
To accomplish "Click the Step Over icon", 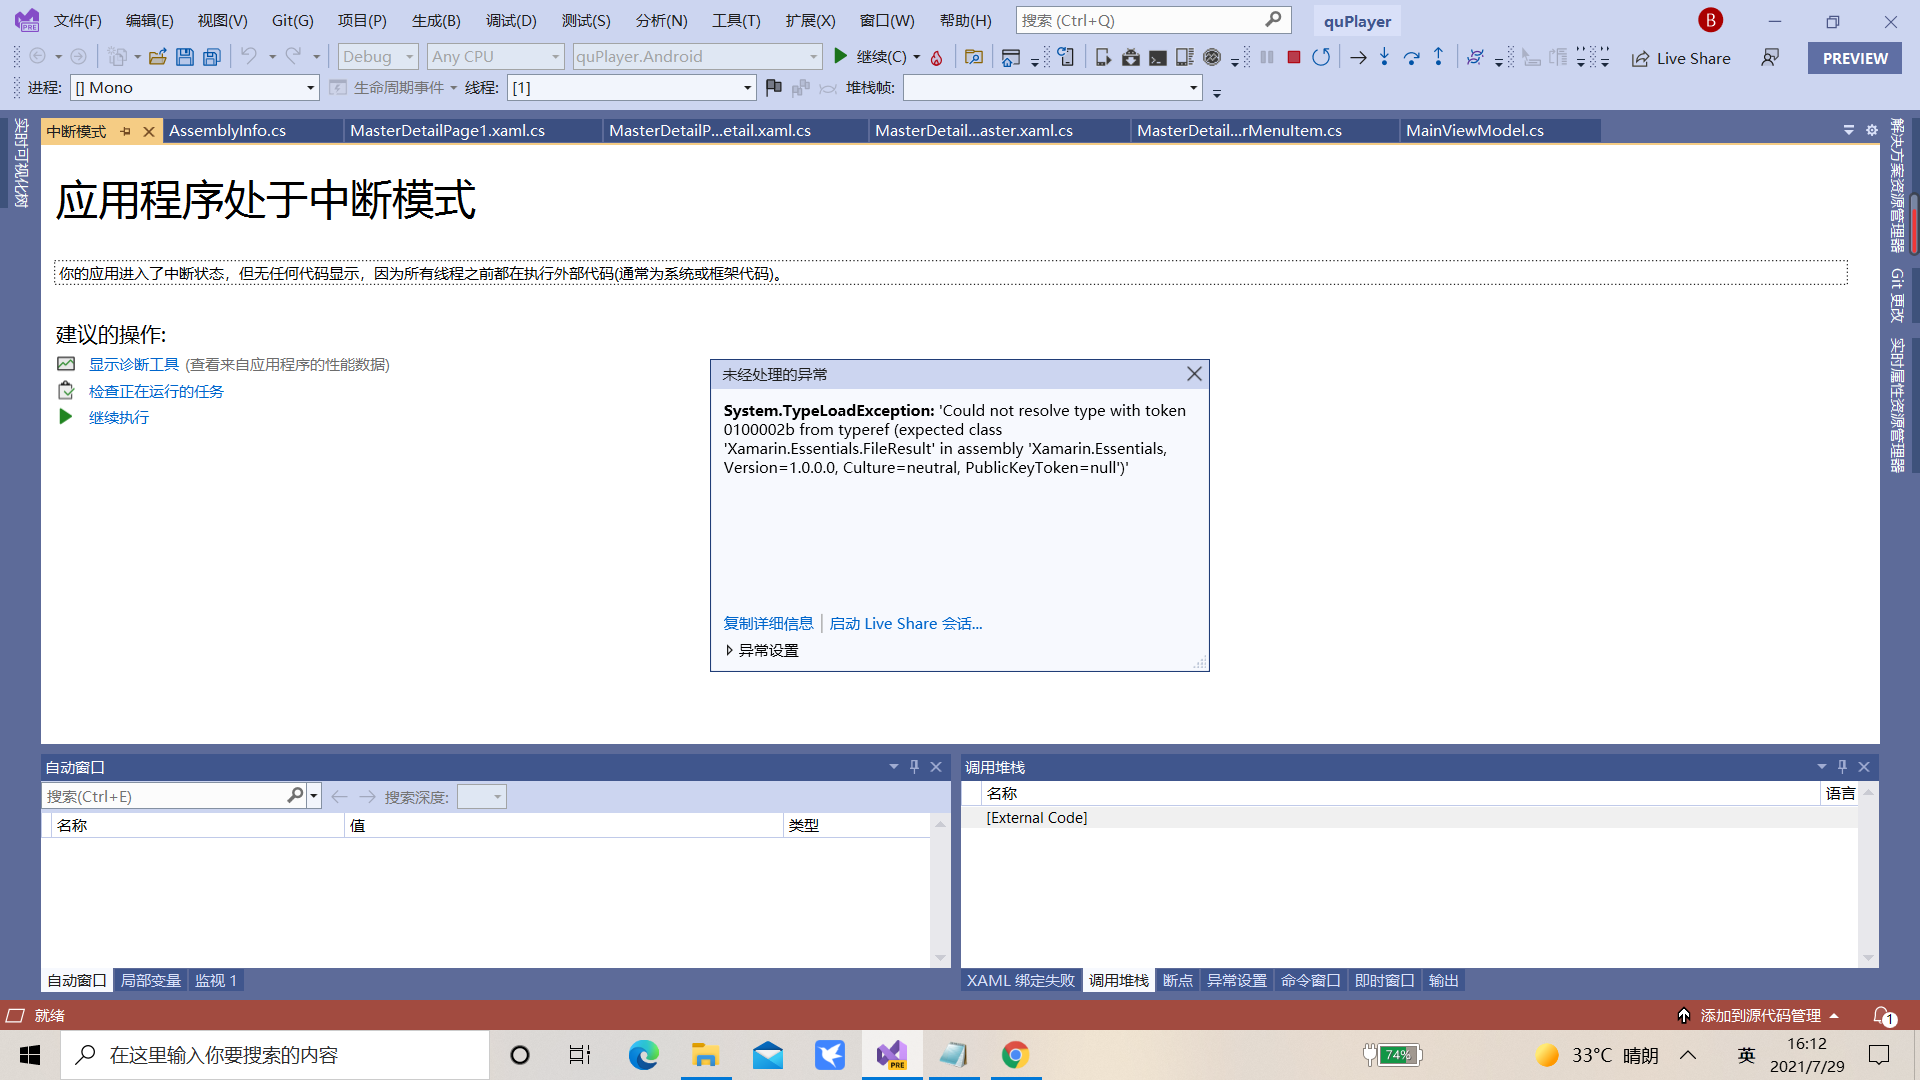I will tap(1411, 57).
